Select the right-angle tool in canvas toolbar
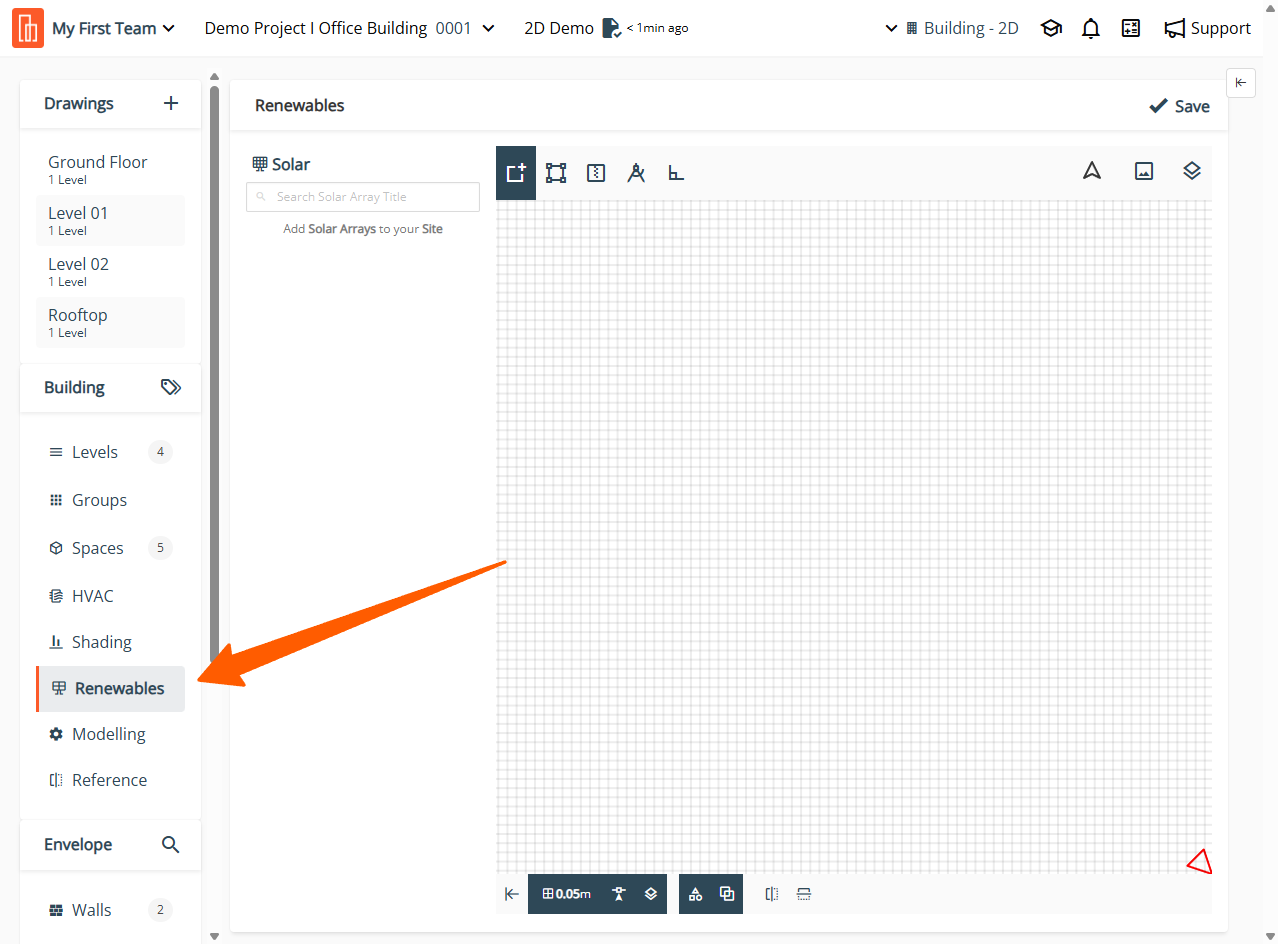Image resolution: width=1278 pixels, height=944 pixels. point(676,173)
